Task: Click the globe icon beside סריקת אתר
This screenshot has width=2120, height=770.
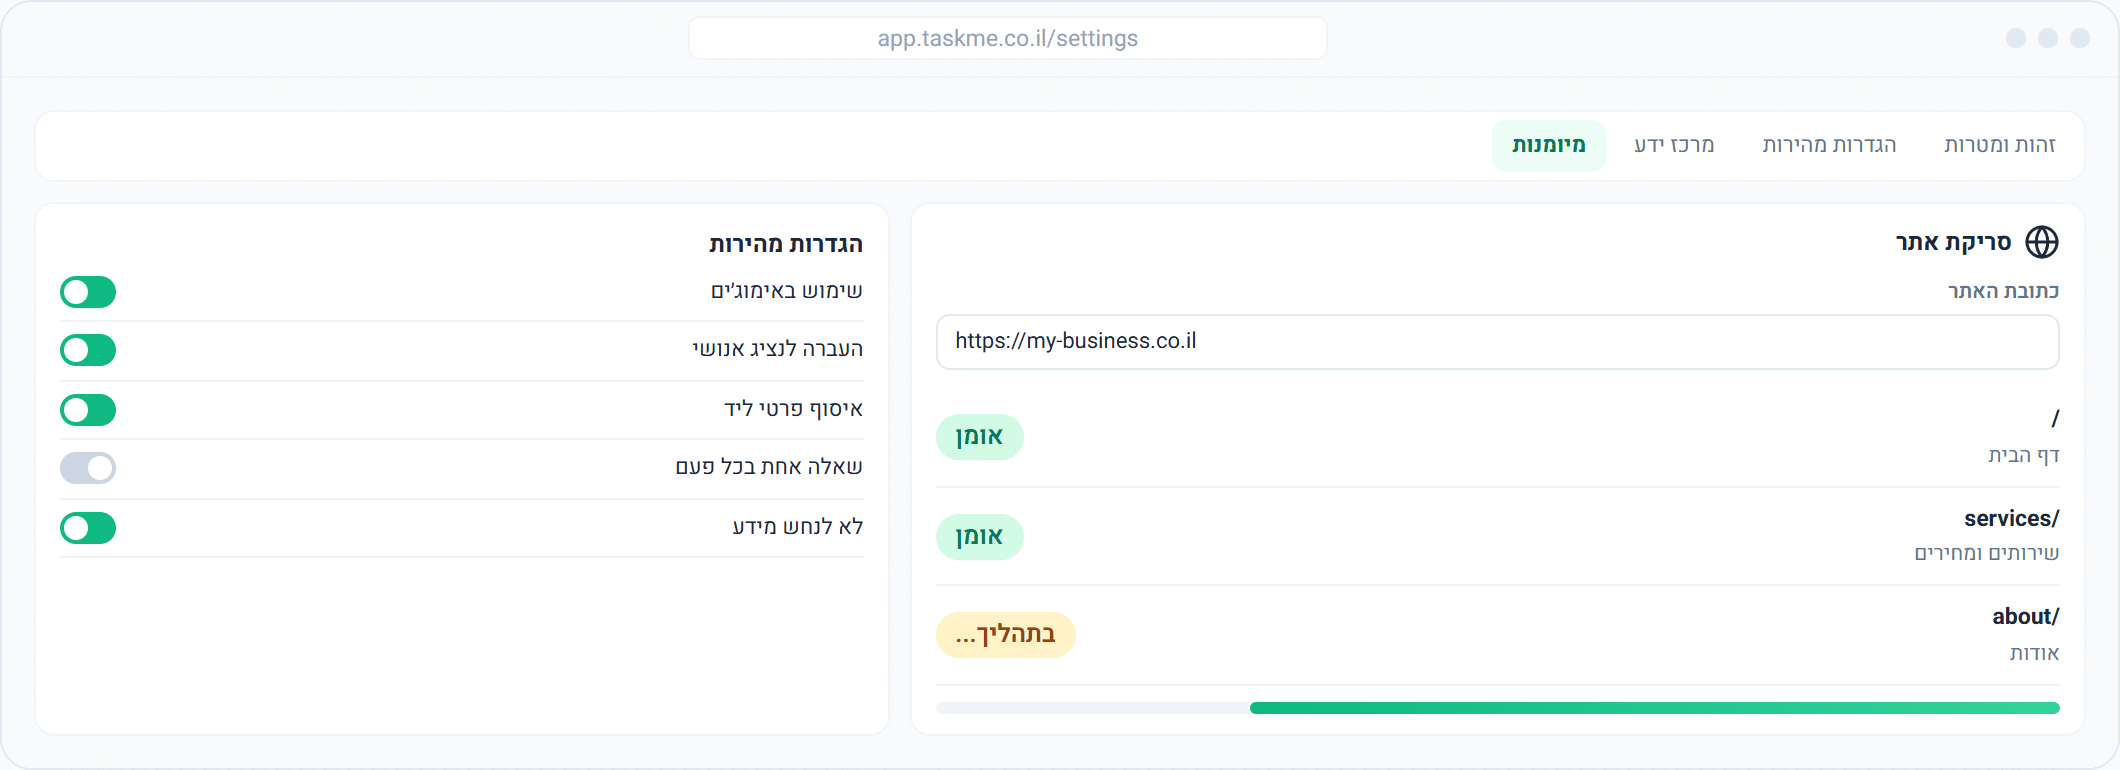Action: 2041,242
